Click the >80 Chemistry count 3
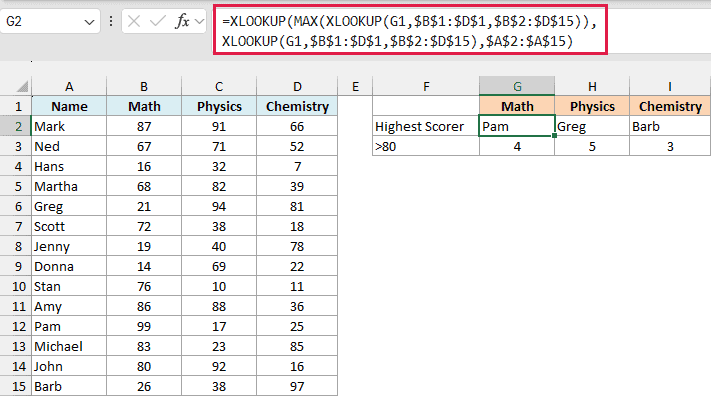The width and height of the screenshot is (711, 396). point(670,146)
